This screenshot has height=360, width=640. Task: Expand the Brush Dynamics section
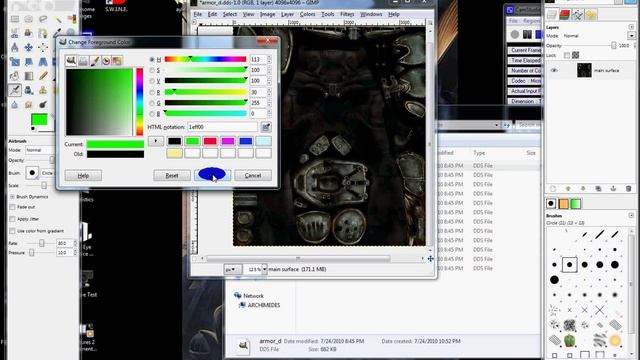12,197
